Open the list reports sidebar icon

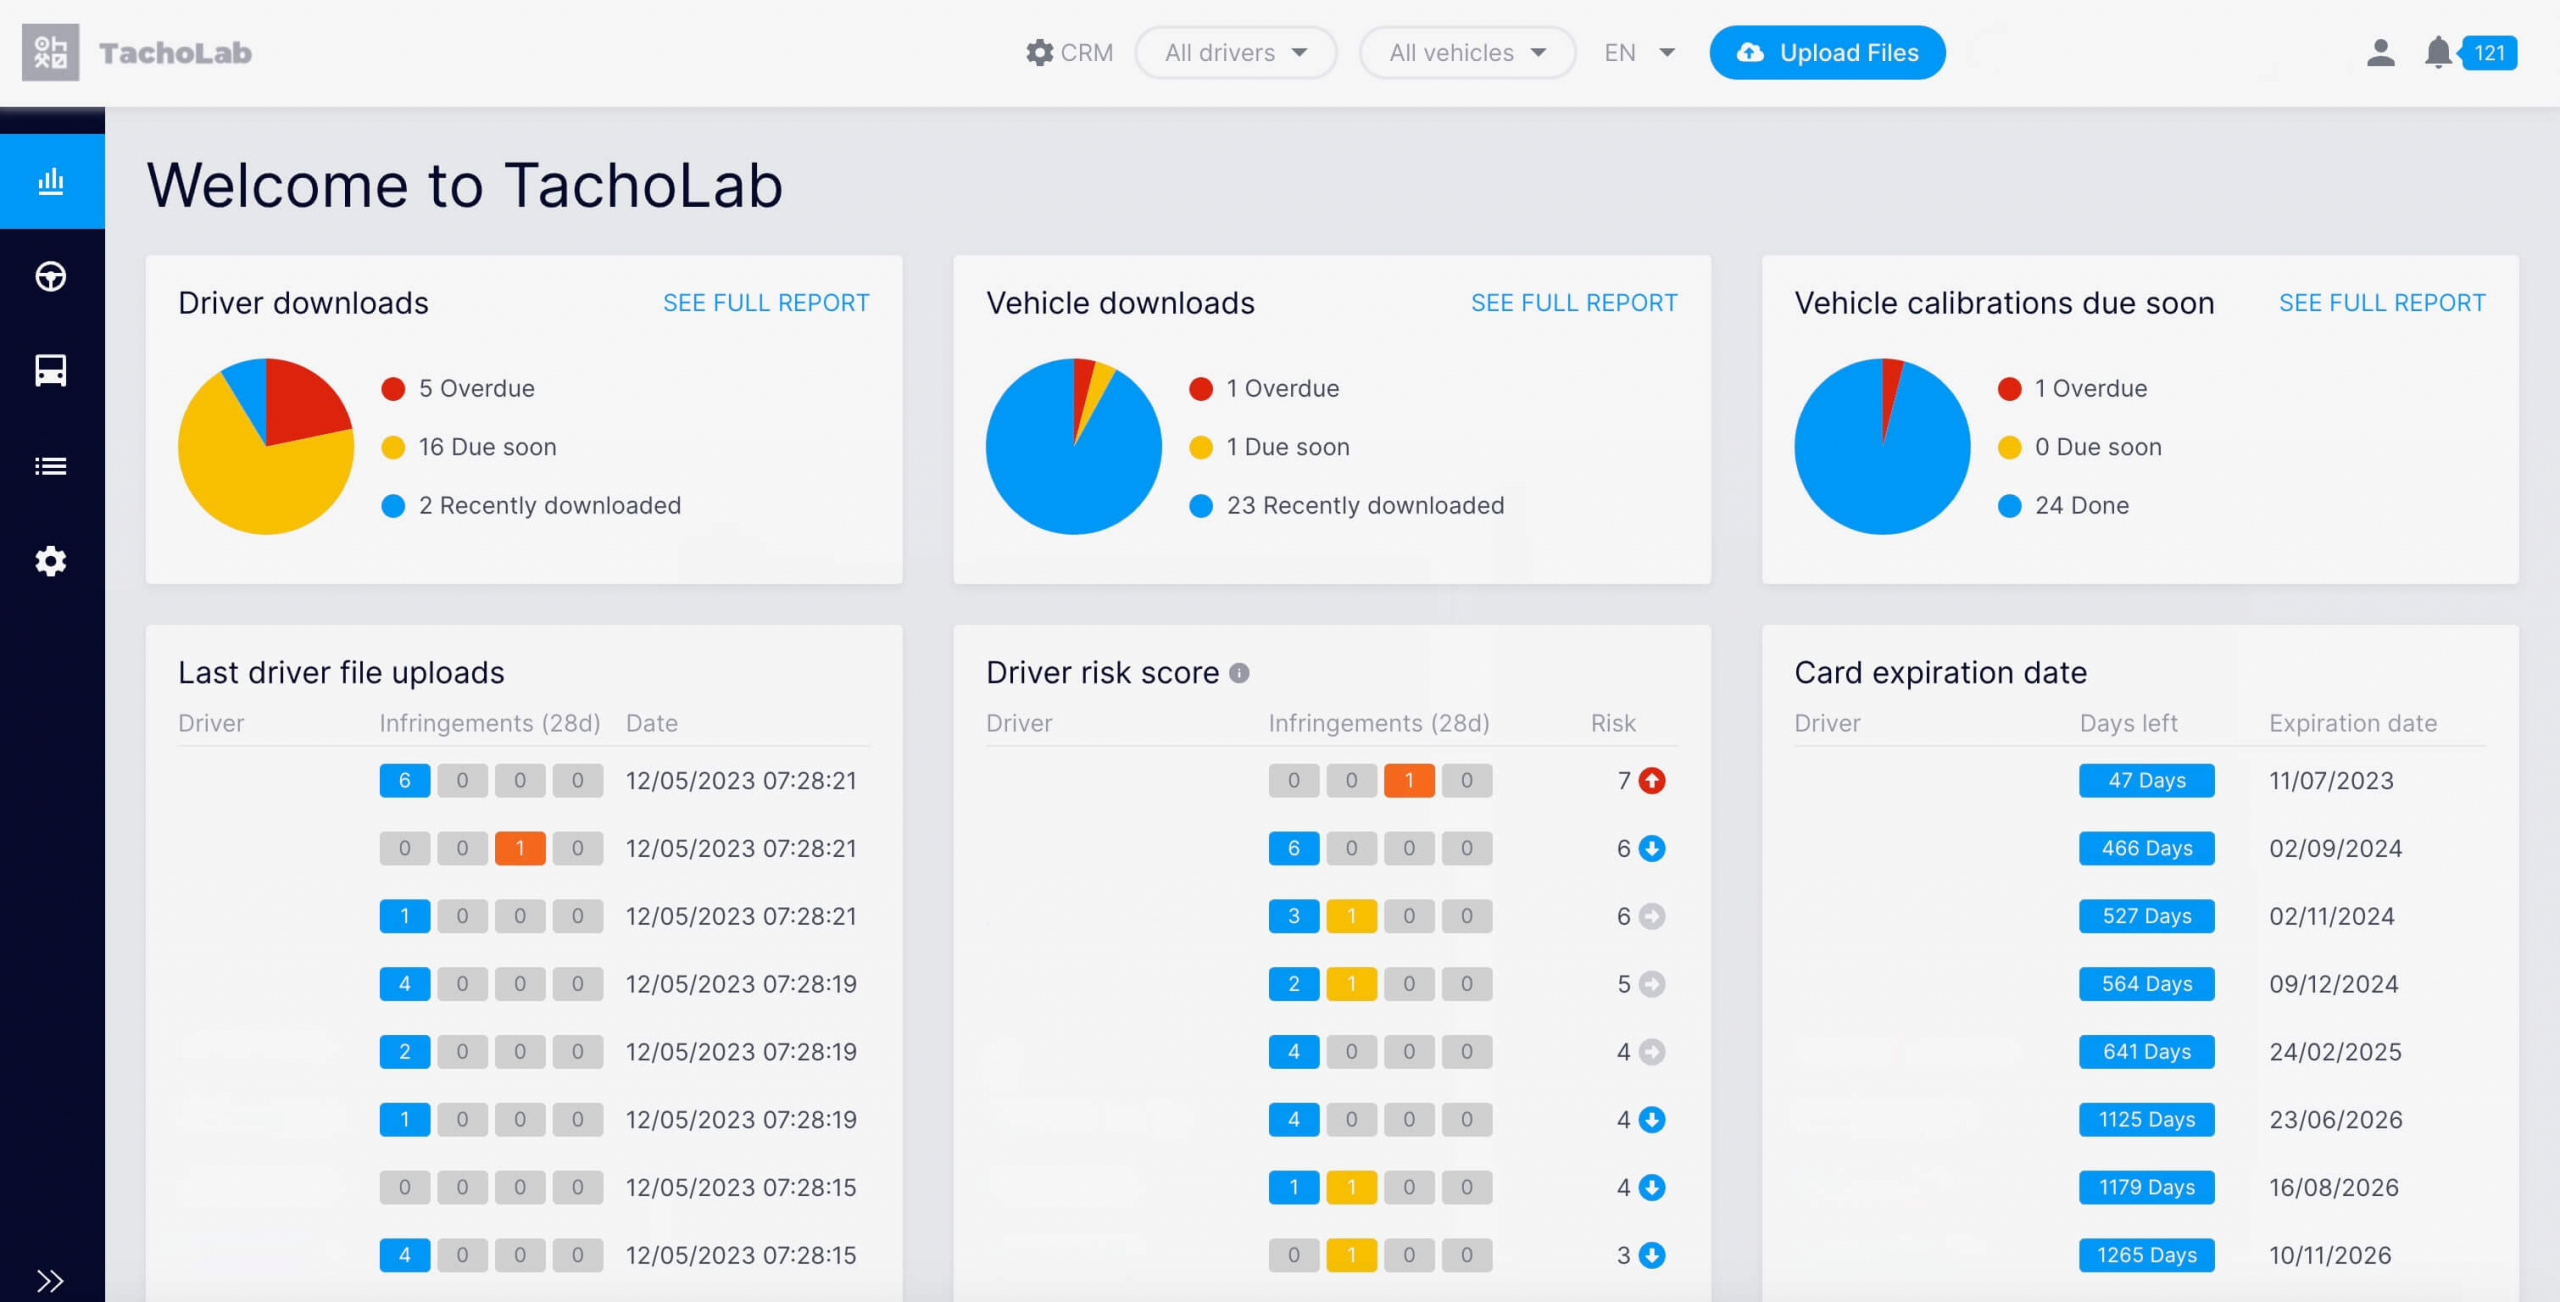[x=51, y=466]
